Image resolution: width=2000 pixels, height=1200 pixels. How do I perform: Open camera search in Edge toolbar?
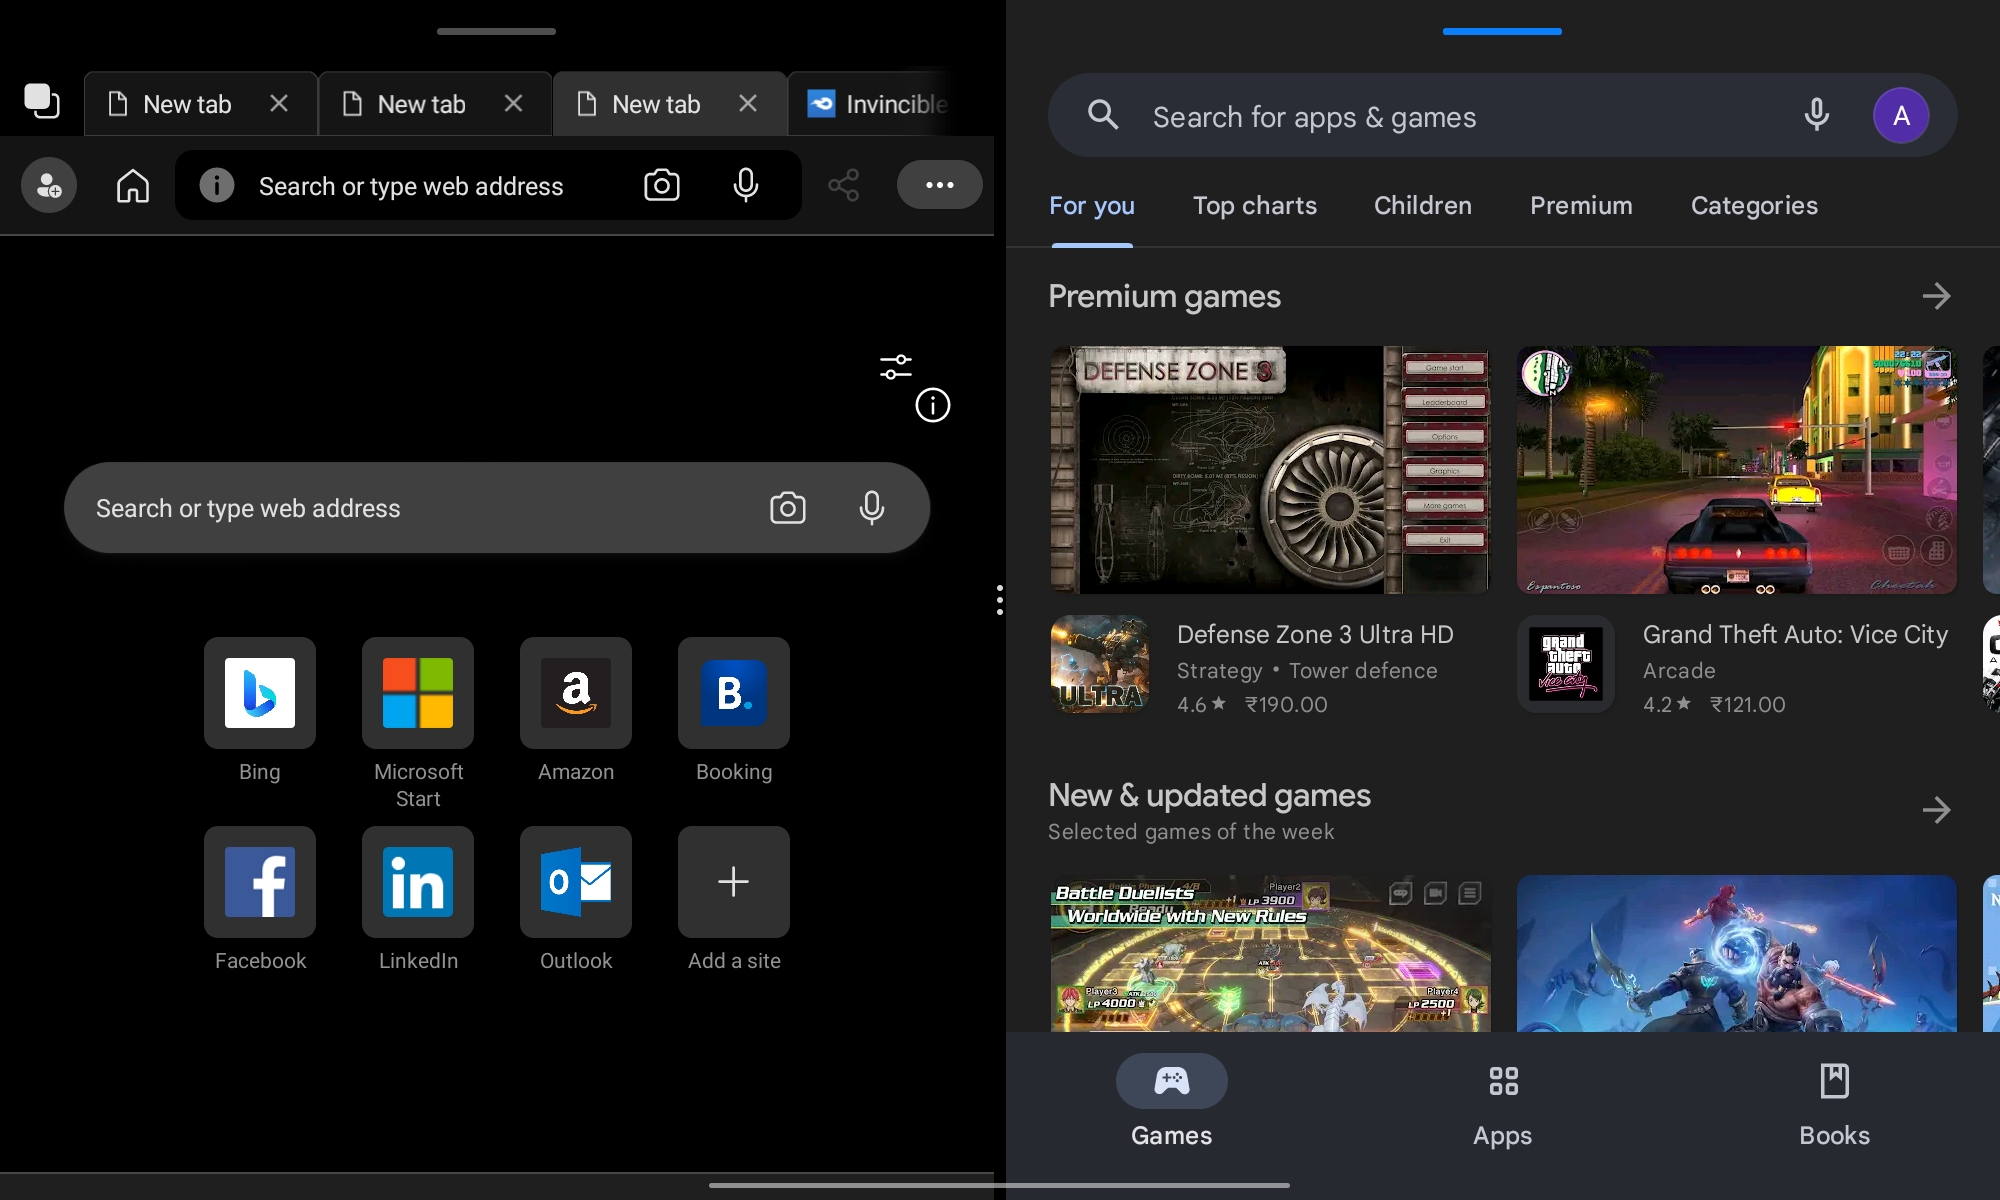coord(661,185)
